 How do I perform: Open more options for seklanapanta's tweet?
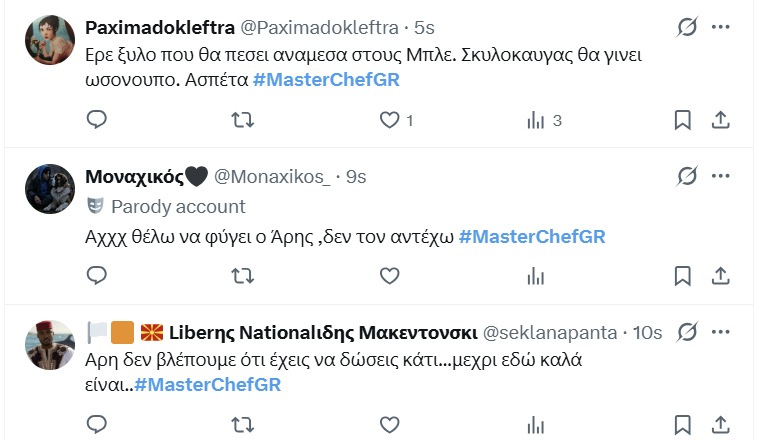tap(721, 331)
